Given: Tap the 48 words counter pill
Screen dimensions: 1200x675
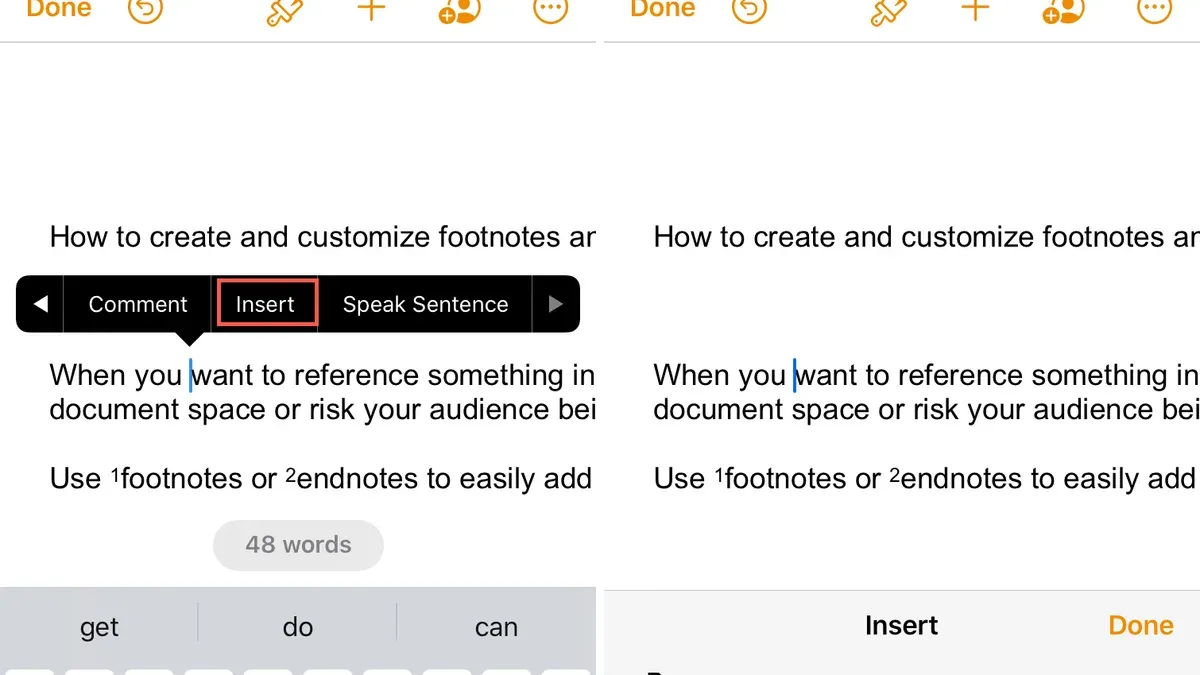Looking at the screenshot, I should click(298, 545).
